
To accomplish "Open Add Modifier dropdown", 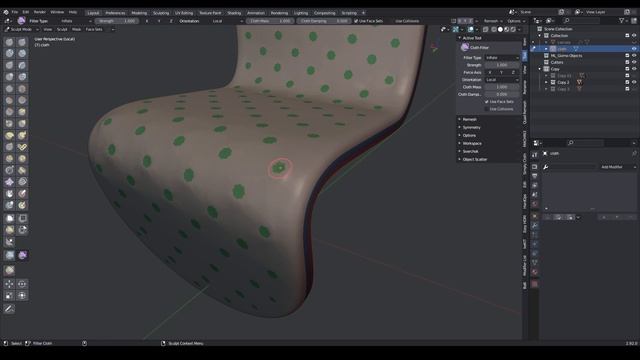I will (x=618, y=167).
